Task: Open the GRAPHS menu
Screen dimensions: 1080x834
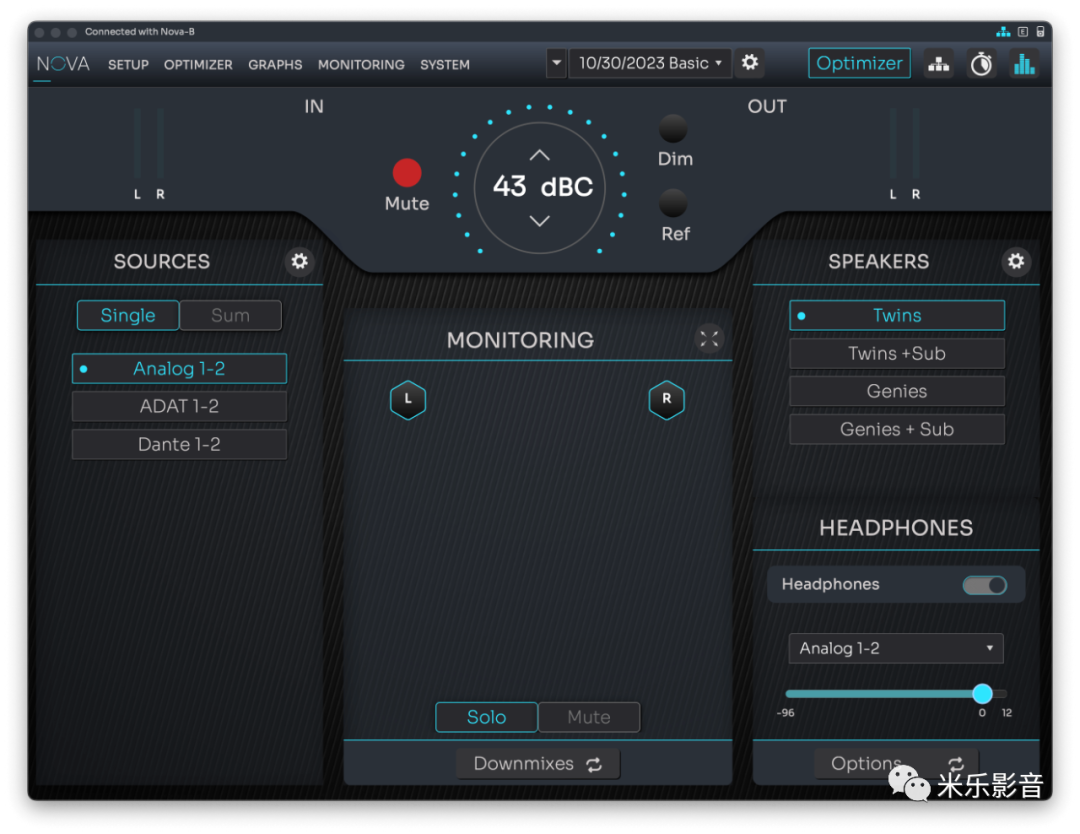Action: click(x=275, y=65)
